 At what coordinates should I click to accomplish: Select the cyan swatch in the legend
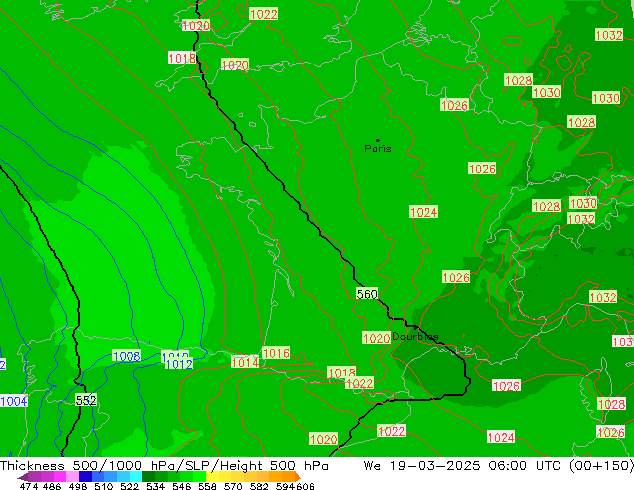pyautogui.click(x=136, y=476)
